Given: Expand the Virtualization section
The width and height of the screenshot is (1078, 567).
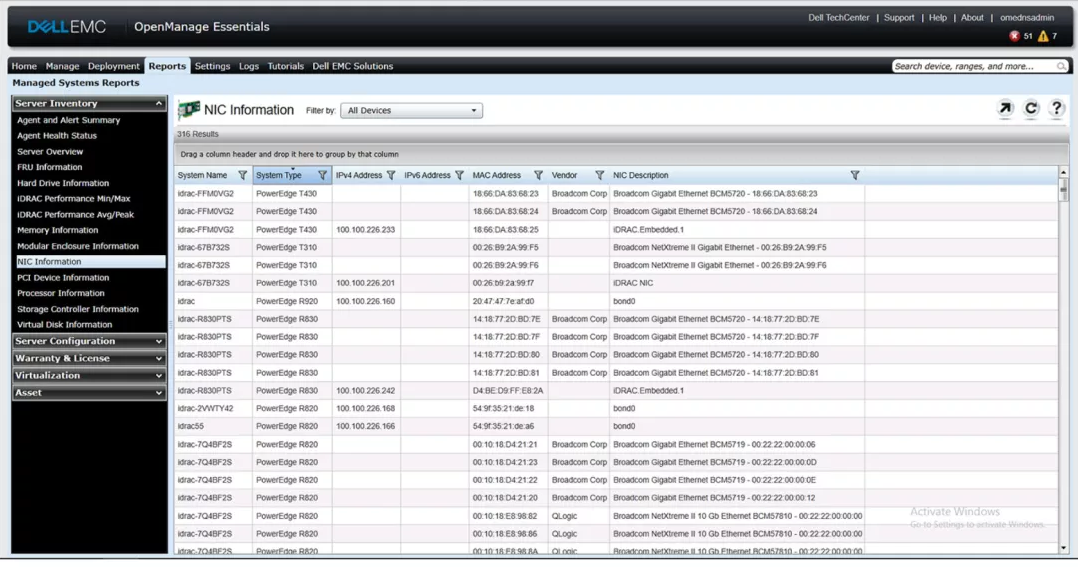Looking at the screenshot, I should (89, 375).
